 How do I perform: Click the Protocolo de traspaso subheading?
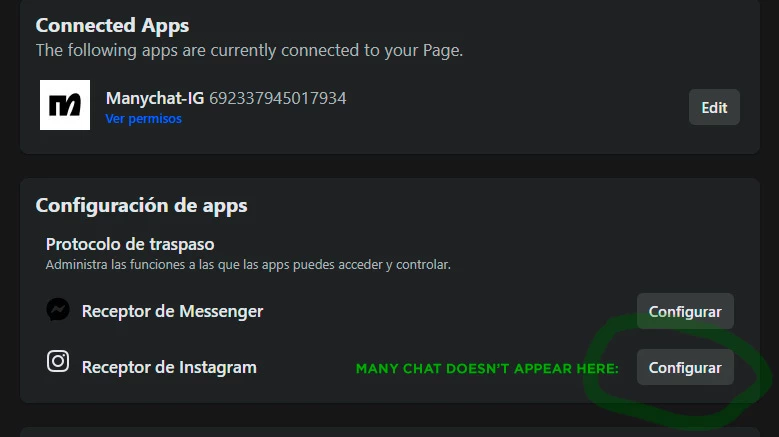coord(130,244)
